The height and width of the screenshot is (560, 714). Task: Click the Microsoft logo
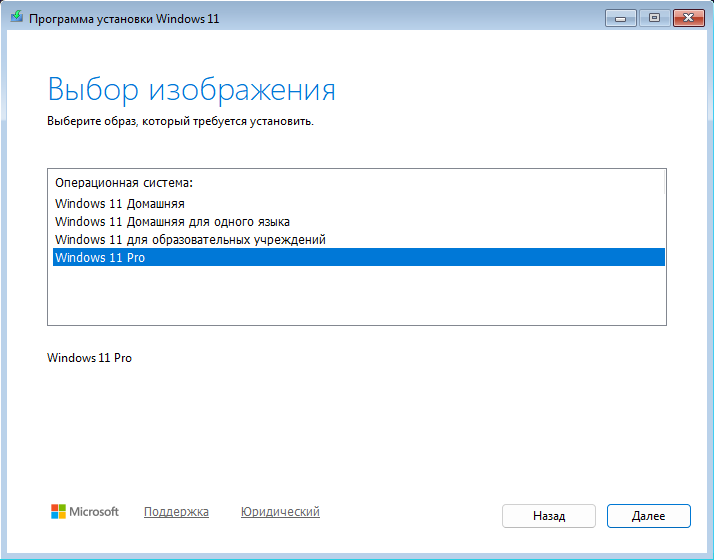coord(85,512)
